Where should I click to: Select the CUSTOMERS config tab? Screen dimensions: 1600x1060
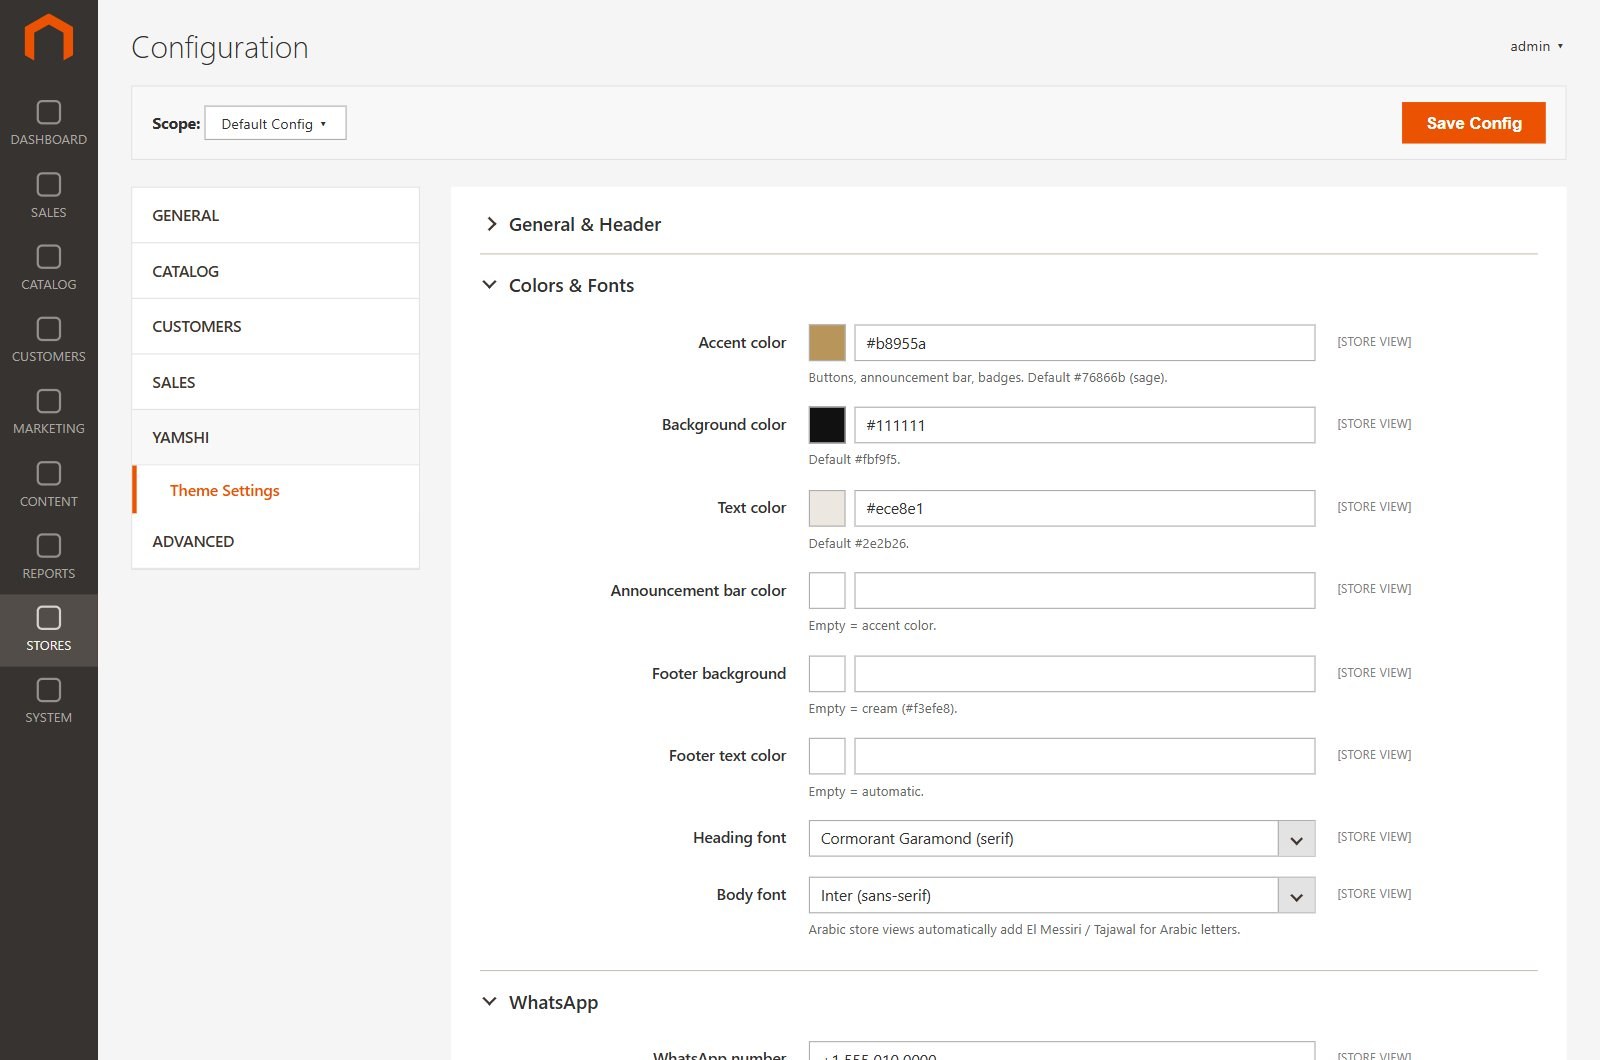(275, 326)
